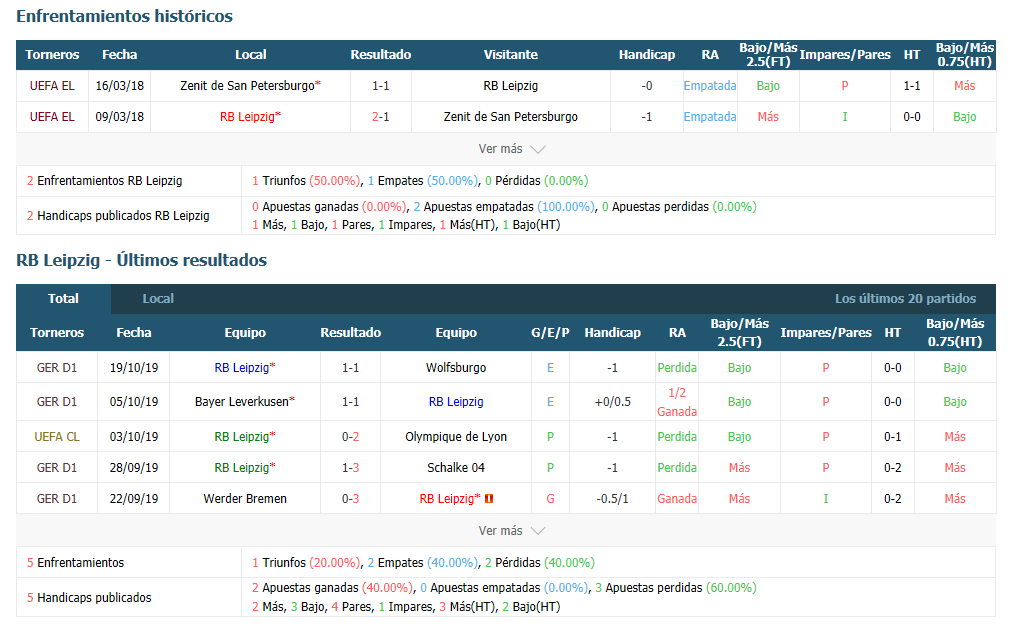Click '1/2 Ganada' RA value for Leverkusen match
The height and width of the screenshot is (624, 1014).
pyautogui.click(x=677, y=402)
